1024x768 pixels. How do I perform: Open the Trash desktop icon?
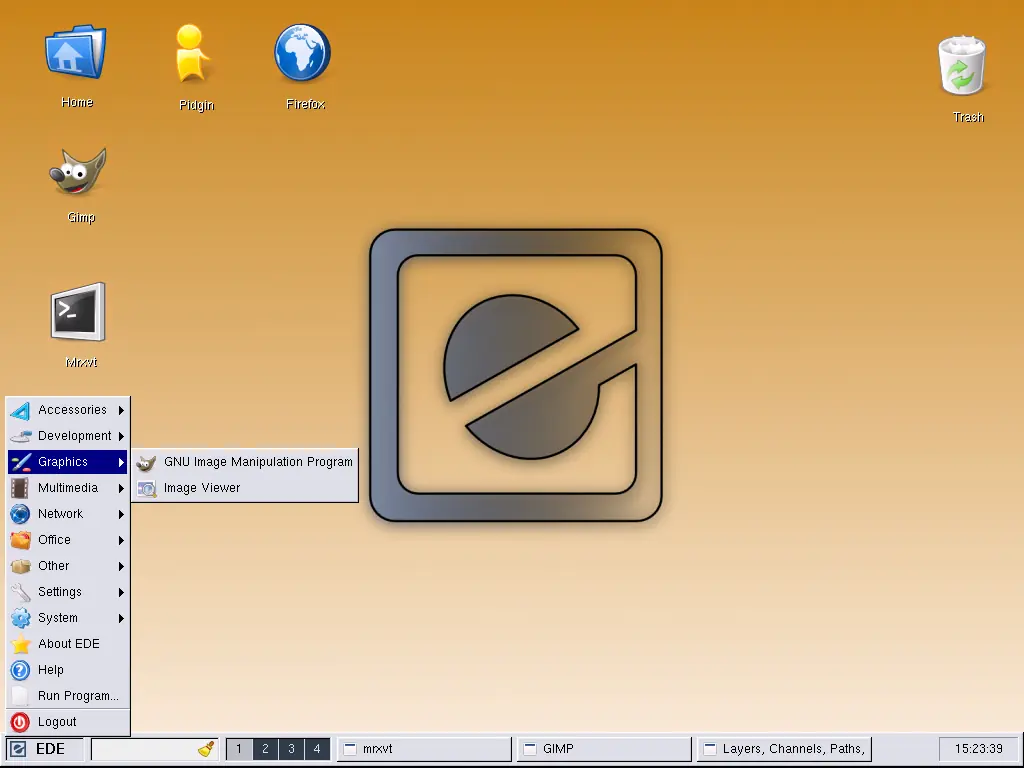[962, 65]
